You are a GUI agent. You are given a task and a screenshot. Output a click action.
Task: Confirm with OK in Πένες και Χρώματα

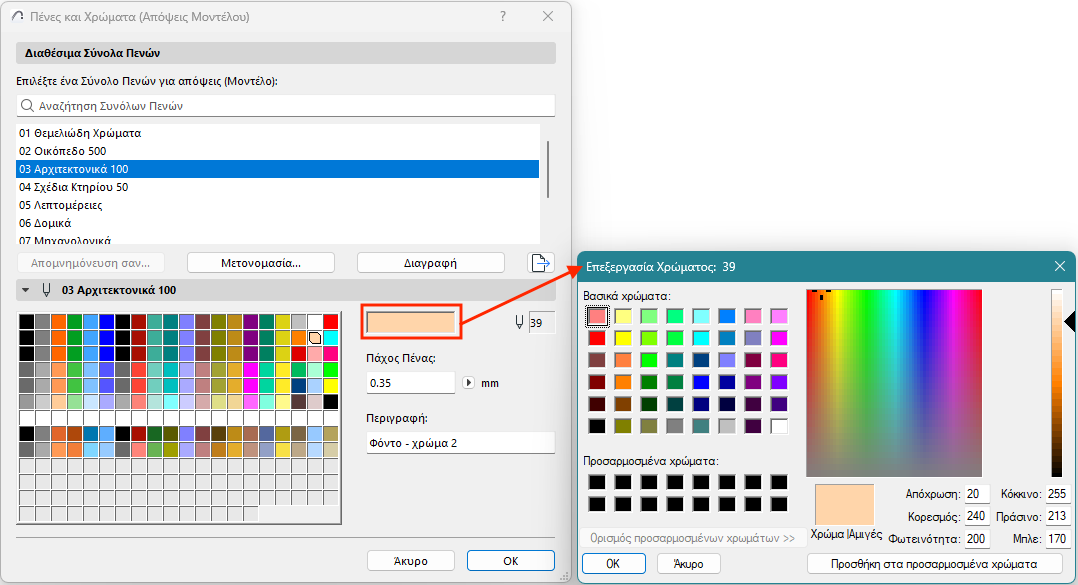[510, 560]
